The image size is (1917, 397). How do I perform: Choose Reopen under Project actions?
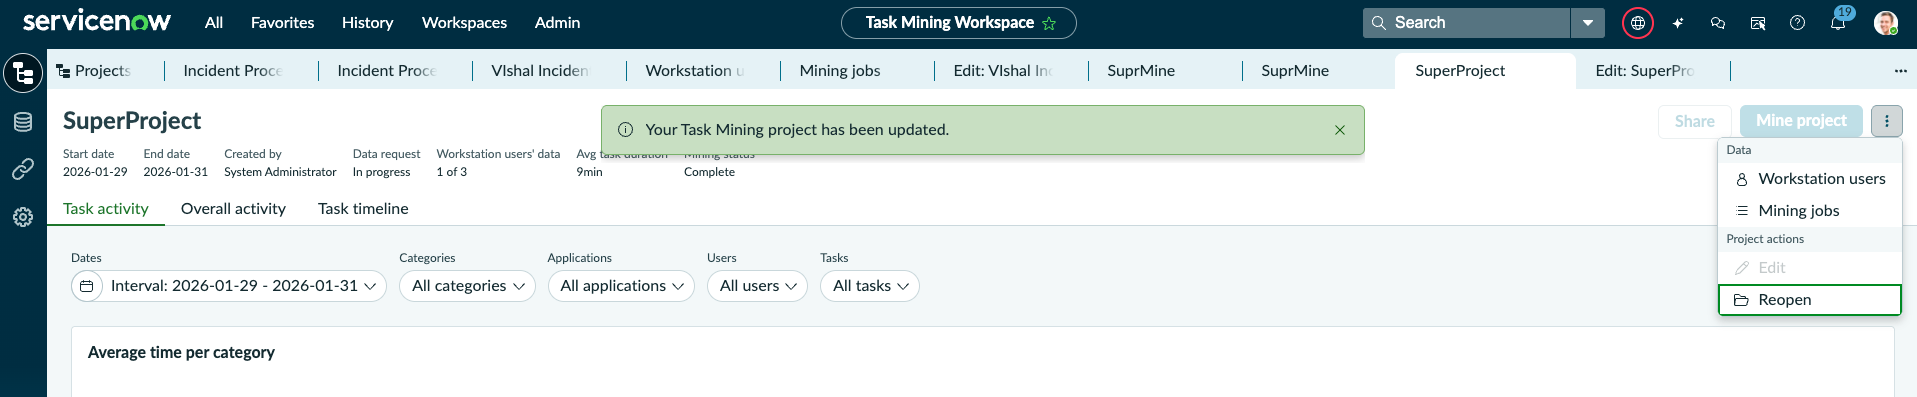1810,300
